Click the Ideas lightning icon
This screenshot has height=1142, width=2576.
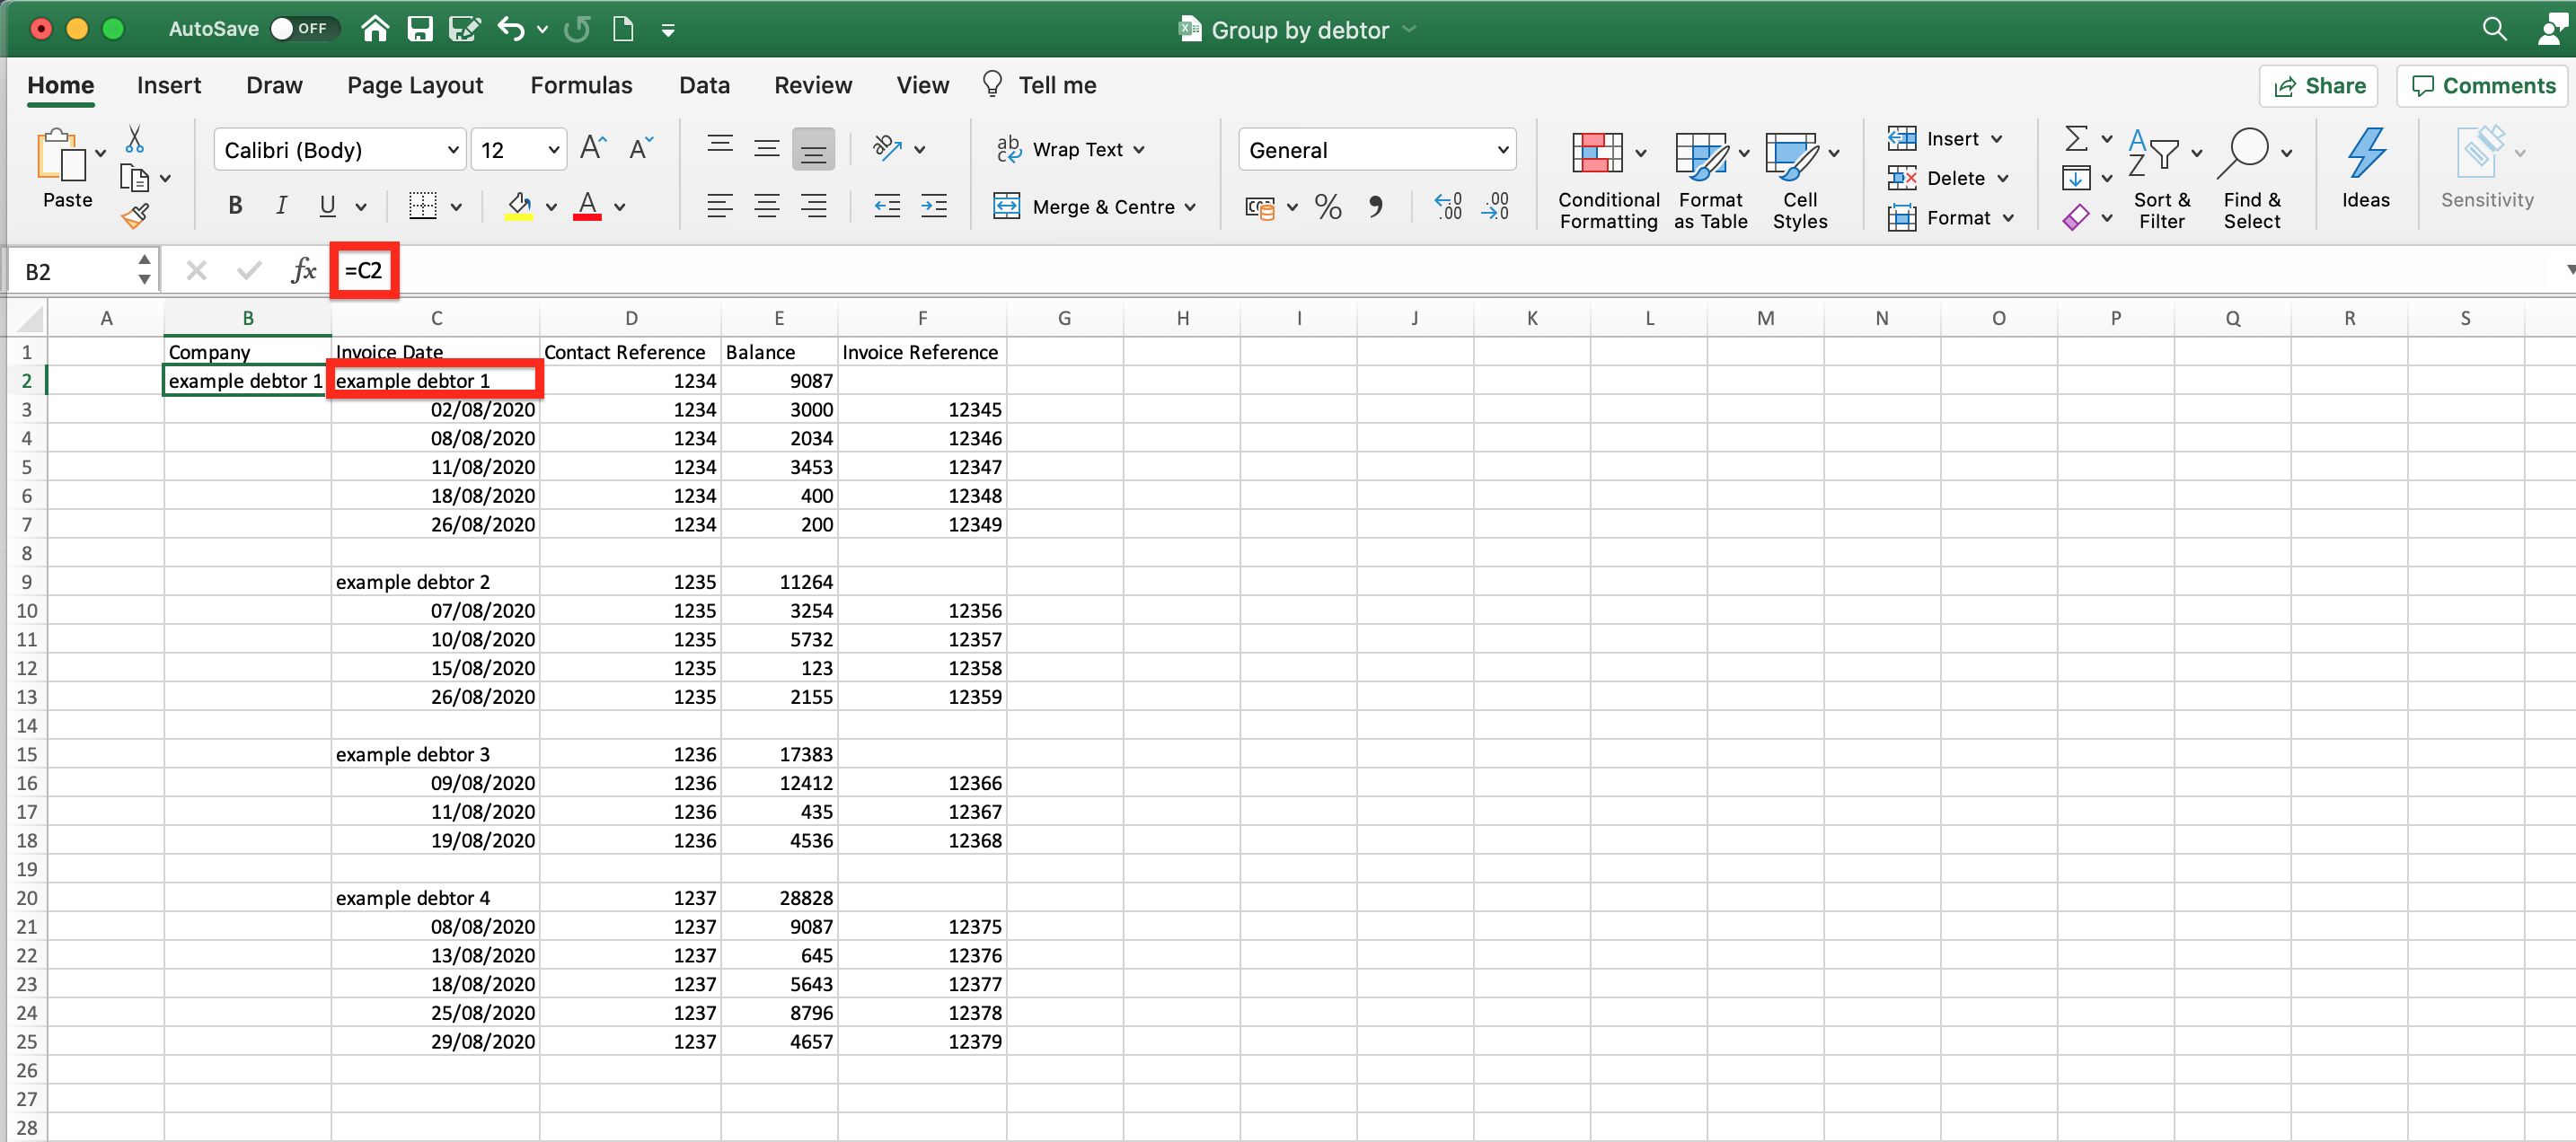(x=2365, y=169)
